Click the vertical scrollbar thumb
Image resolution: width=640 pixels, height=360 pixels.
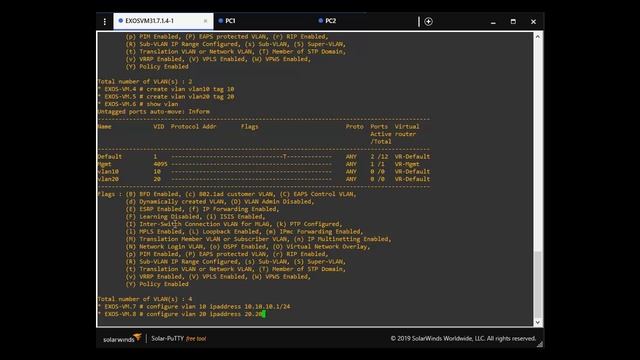coord(538,284)
